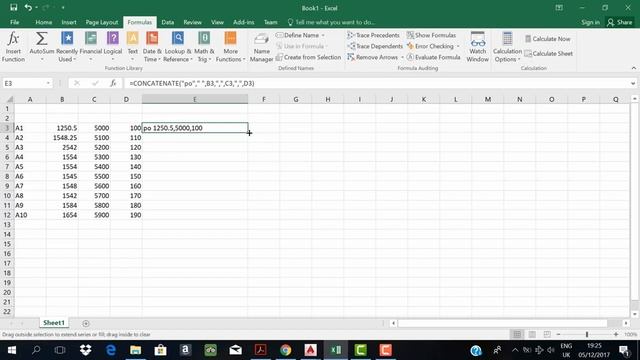Click Calculate Now
The width and height of the screenshot is (640, 360).
547,39
